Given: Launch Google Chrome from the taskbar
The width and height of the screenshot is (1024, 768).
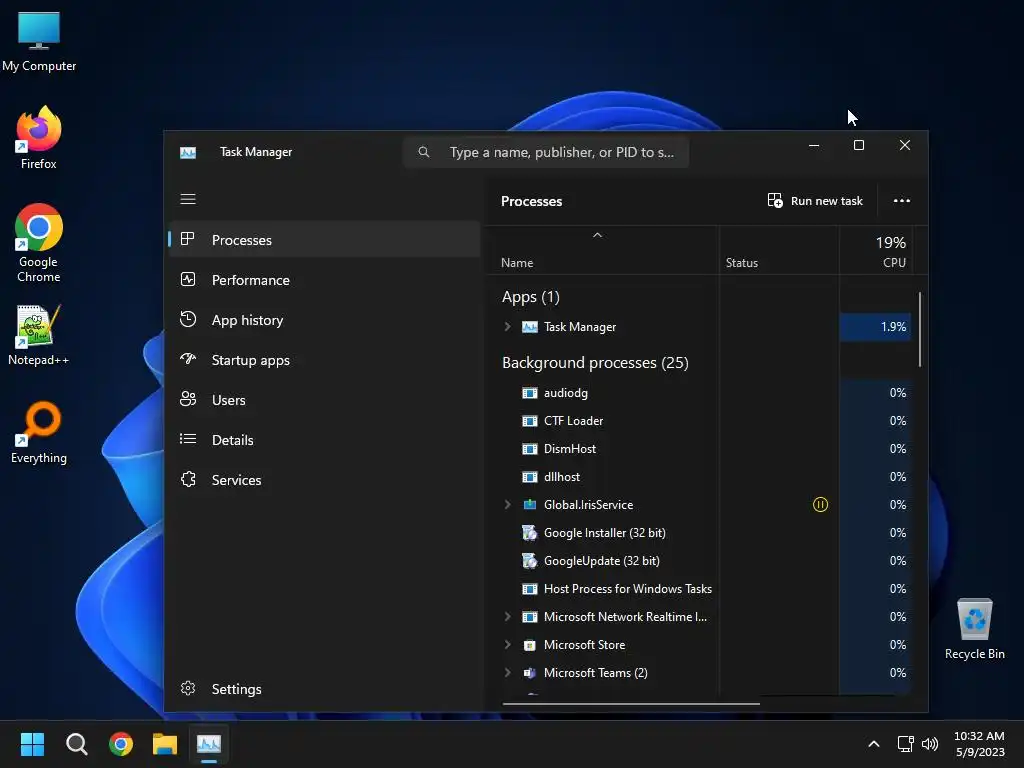Looking at the screenshot, I should pos(121,744).
